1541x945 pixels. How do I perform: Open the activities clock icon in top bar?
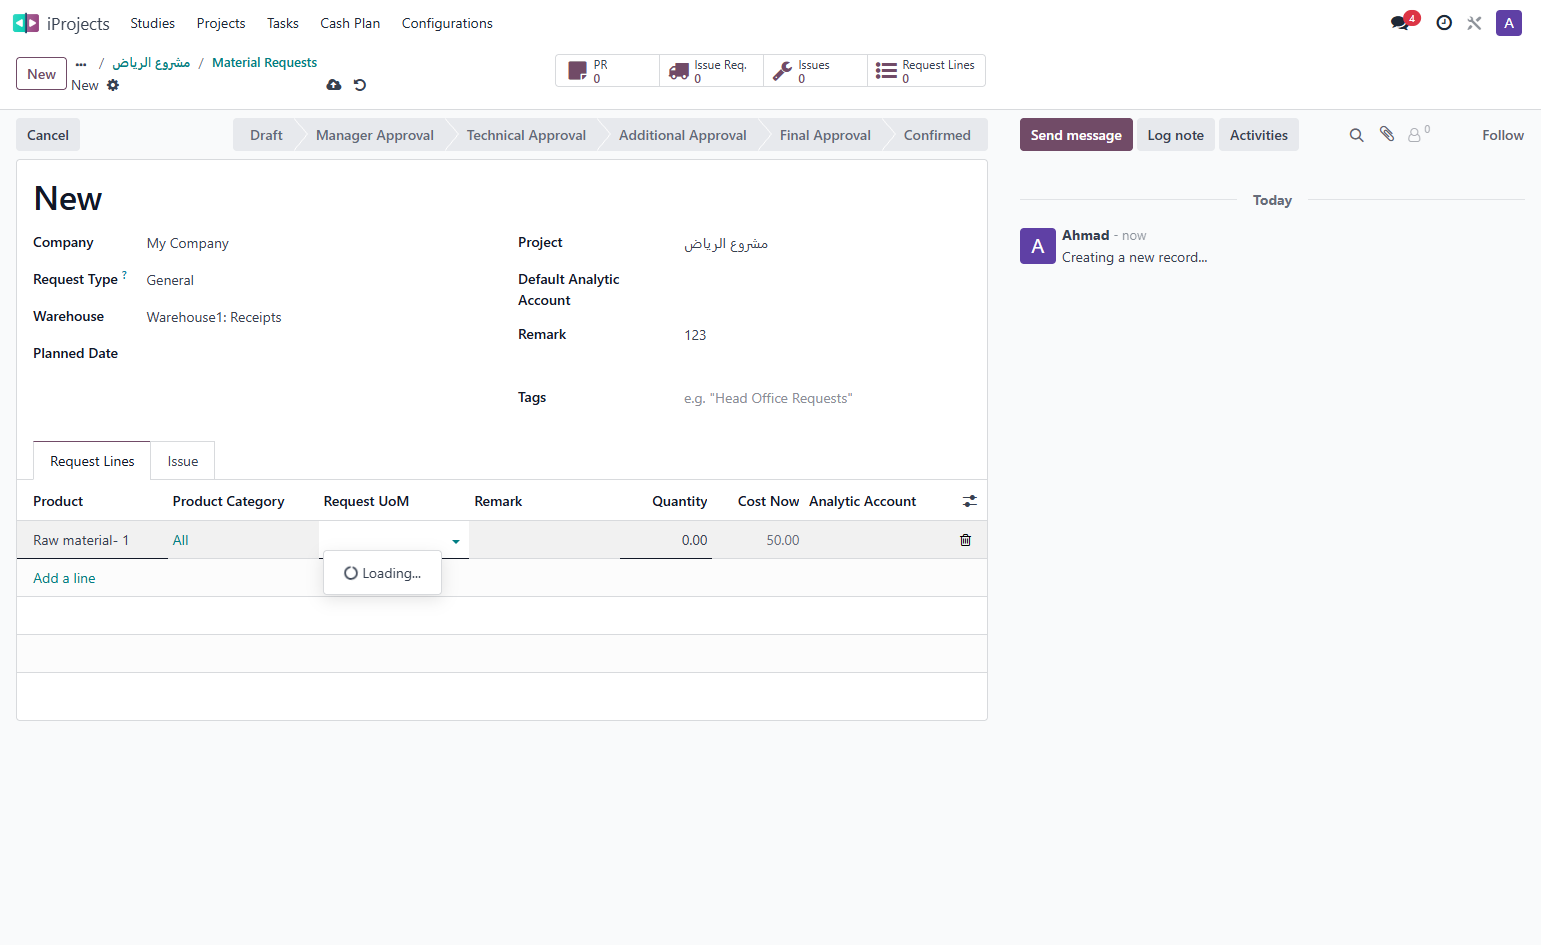coord(1444,23)
